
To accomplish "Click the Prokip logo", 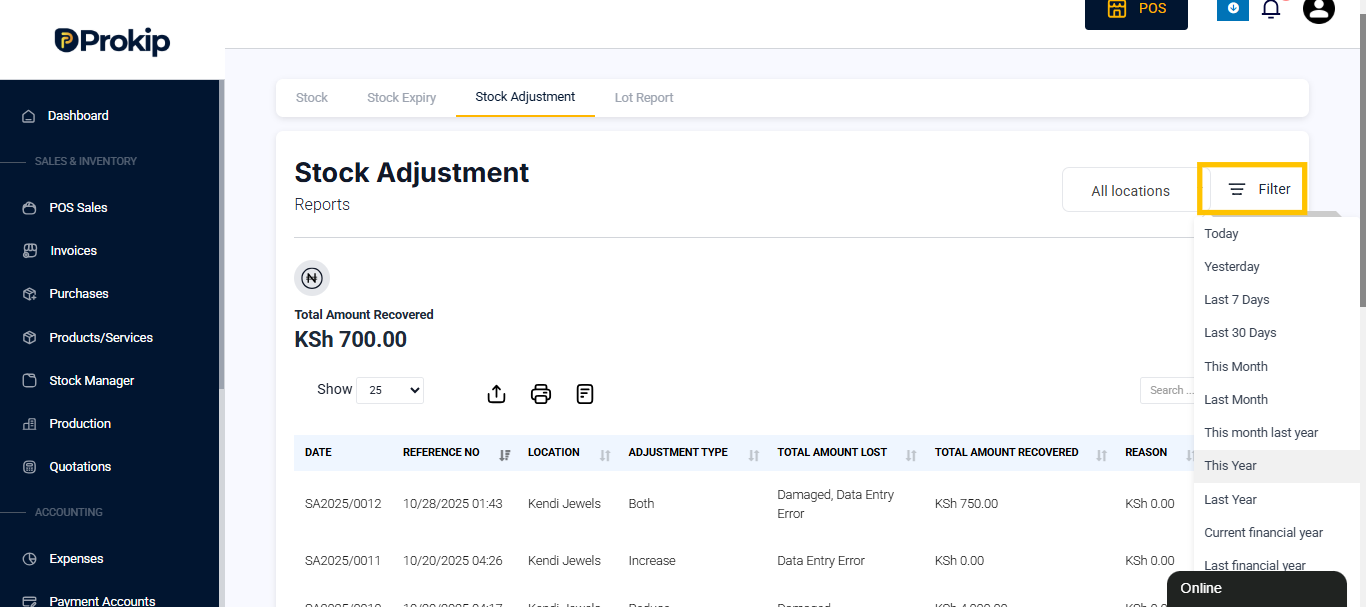I will point(112,41).
